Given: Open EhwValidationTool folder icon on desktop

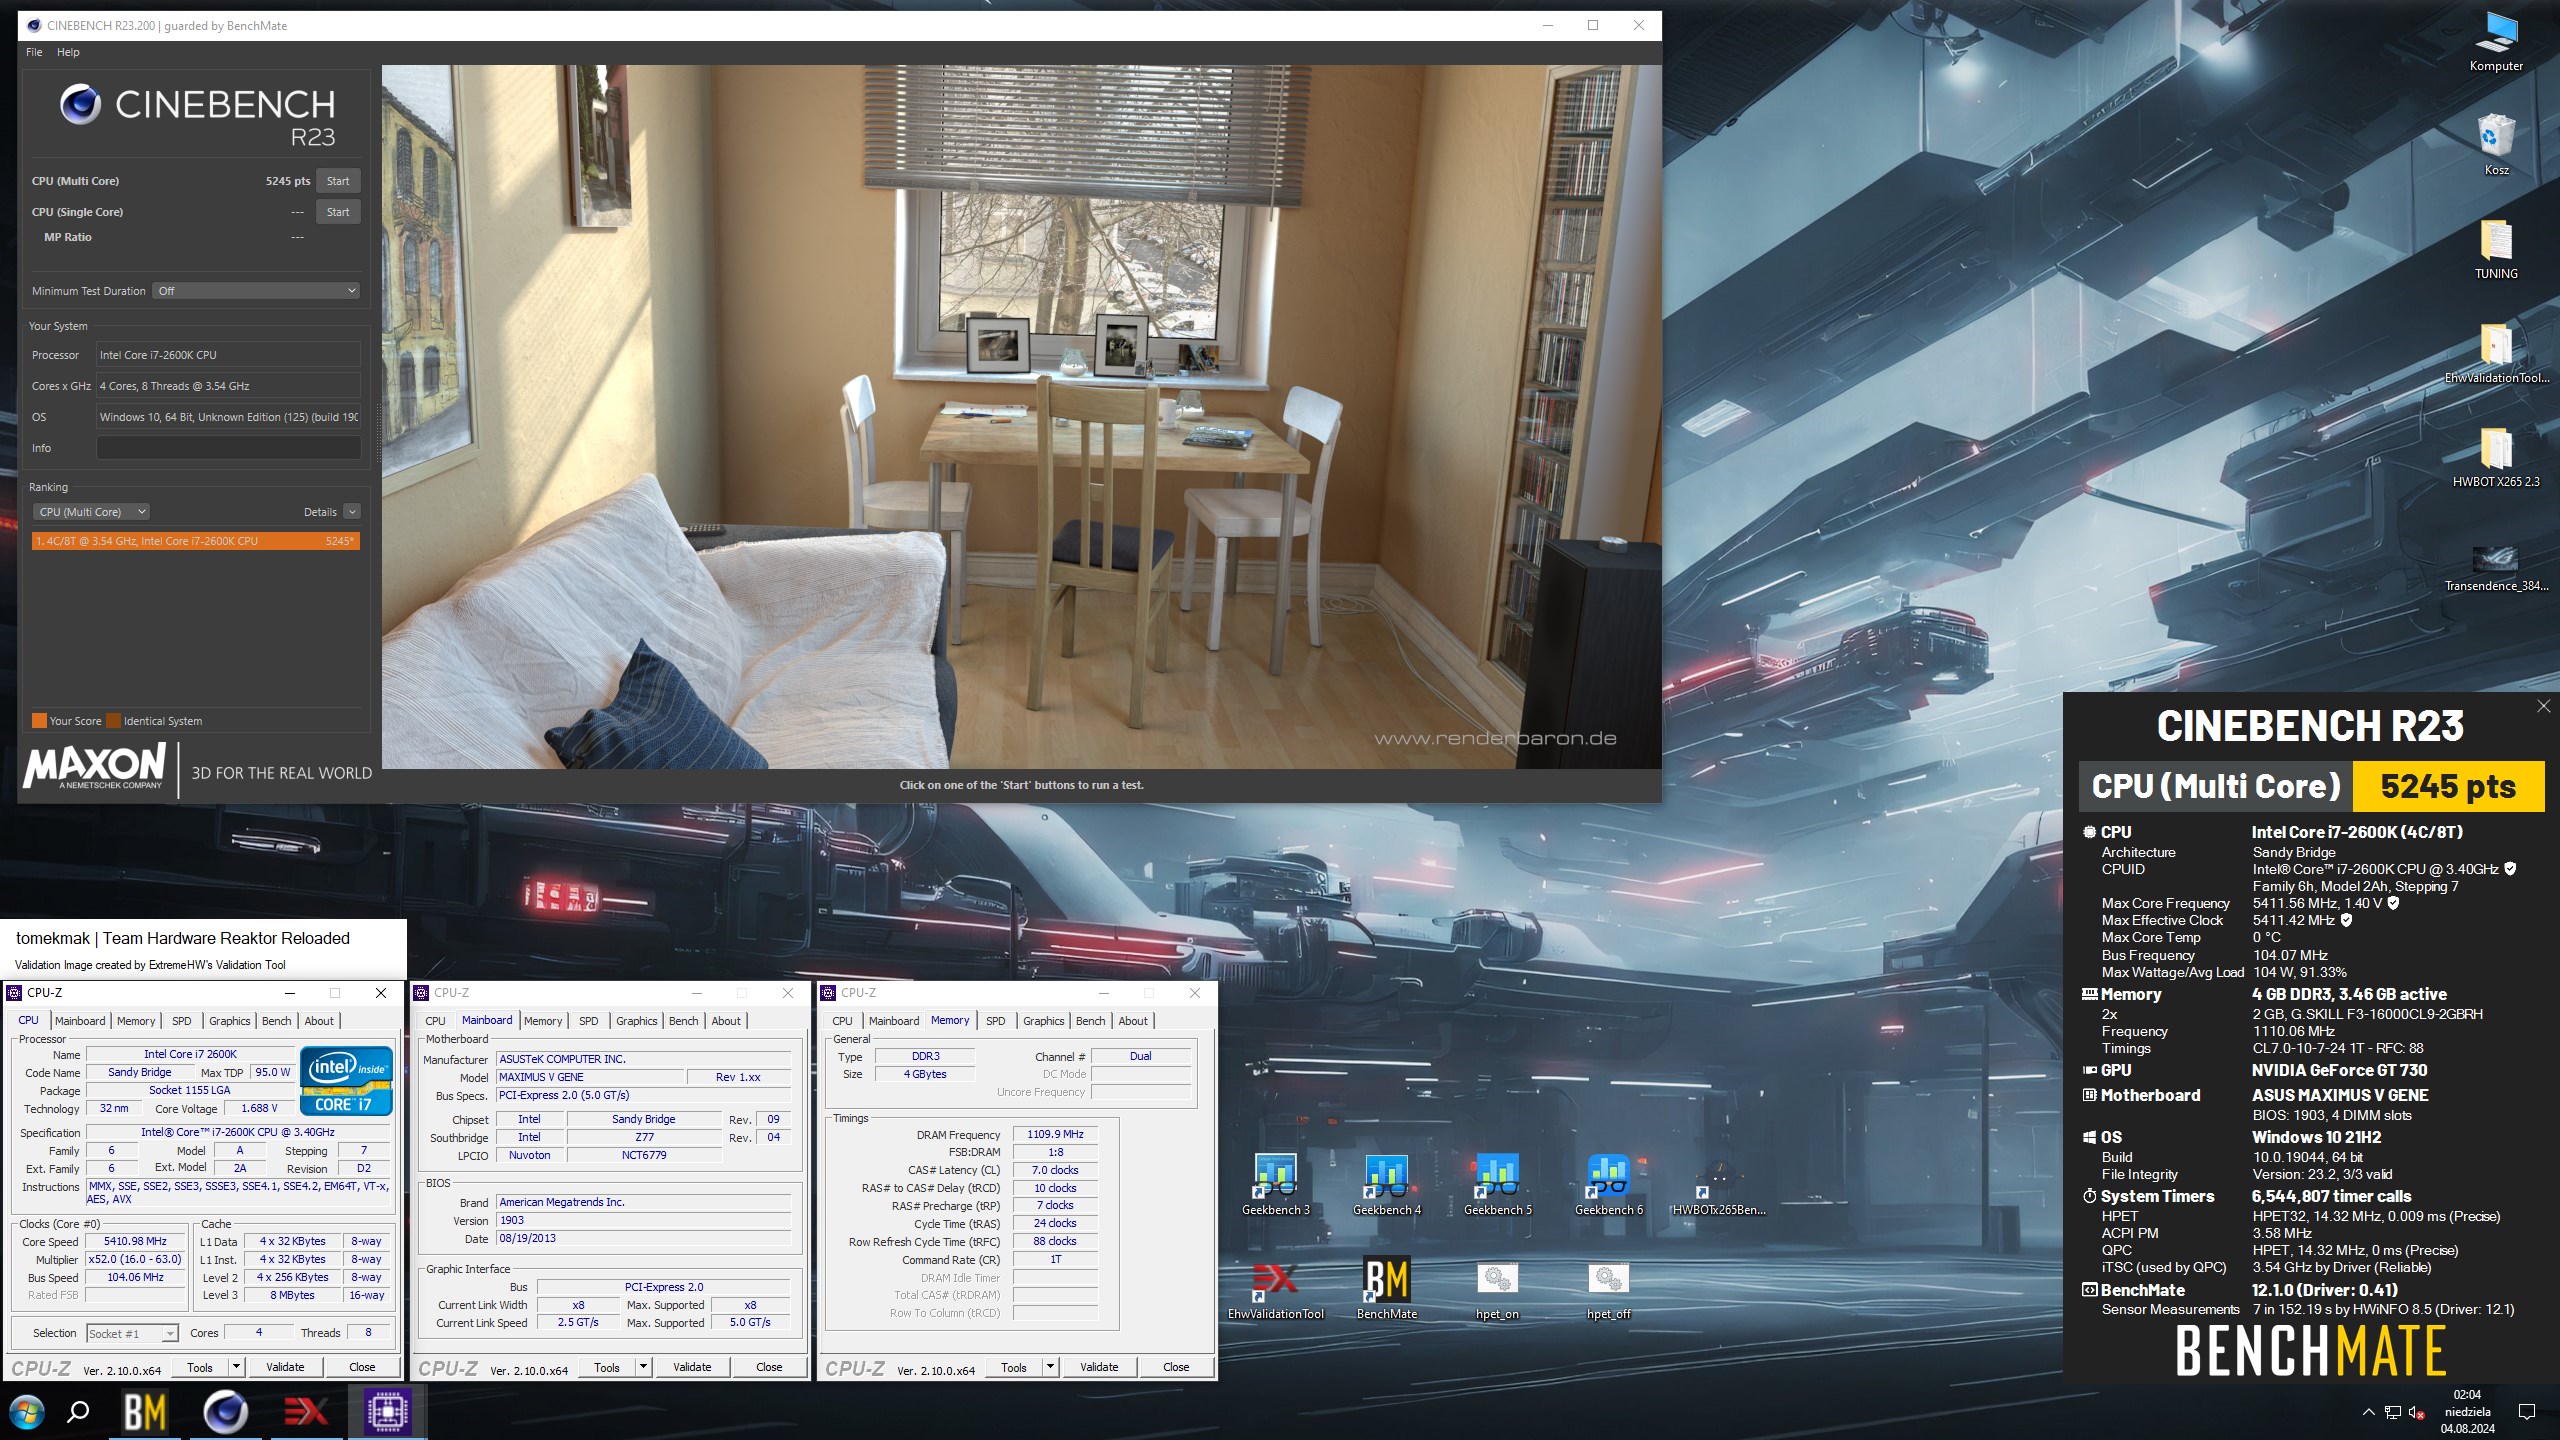Looking at the screenshot, I should (2496, 353).
